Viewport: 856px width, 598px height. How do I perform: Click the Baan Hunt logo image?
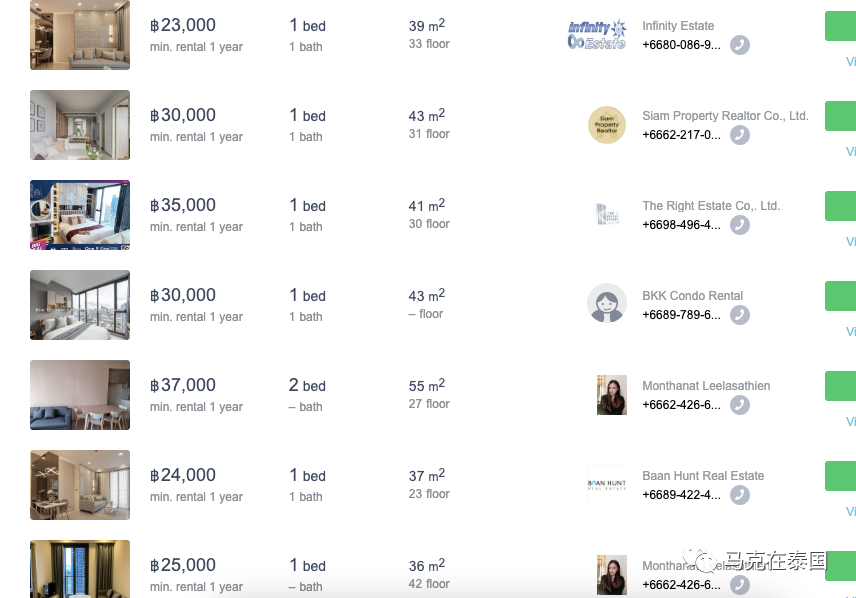[607, 484]
